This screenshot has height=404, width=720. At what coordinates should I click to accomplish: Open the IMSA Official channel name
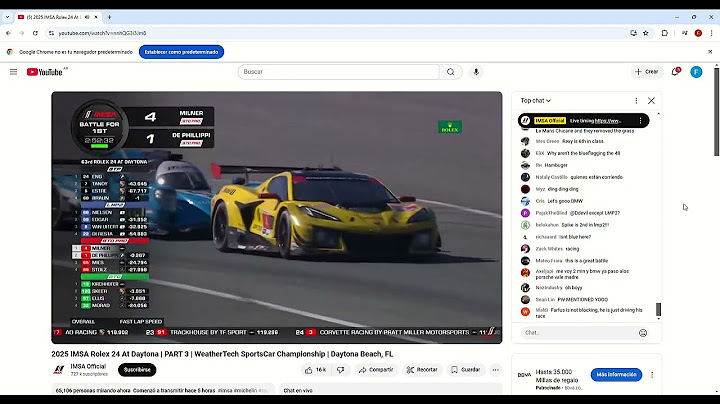point(88,366)
